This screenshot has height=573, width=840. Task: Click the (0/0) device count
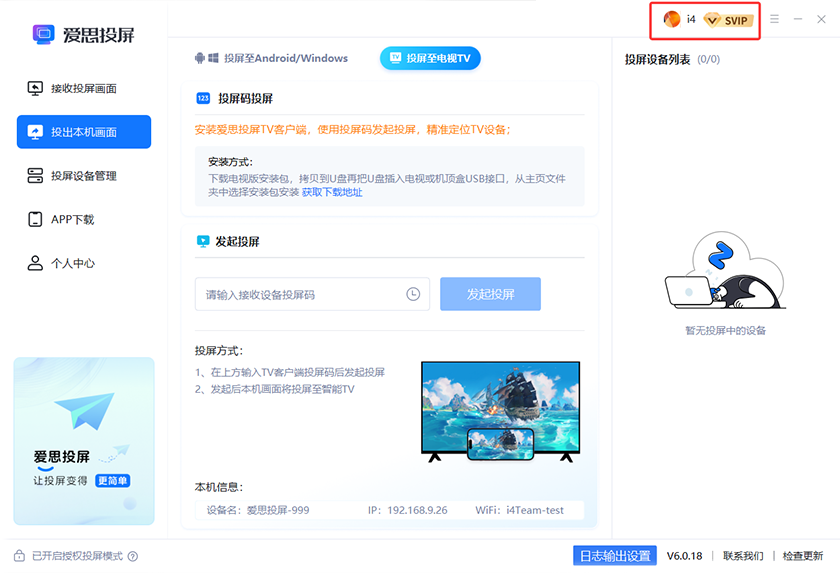click(x=708, y=59)
